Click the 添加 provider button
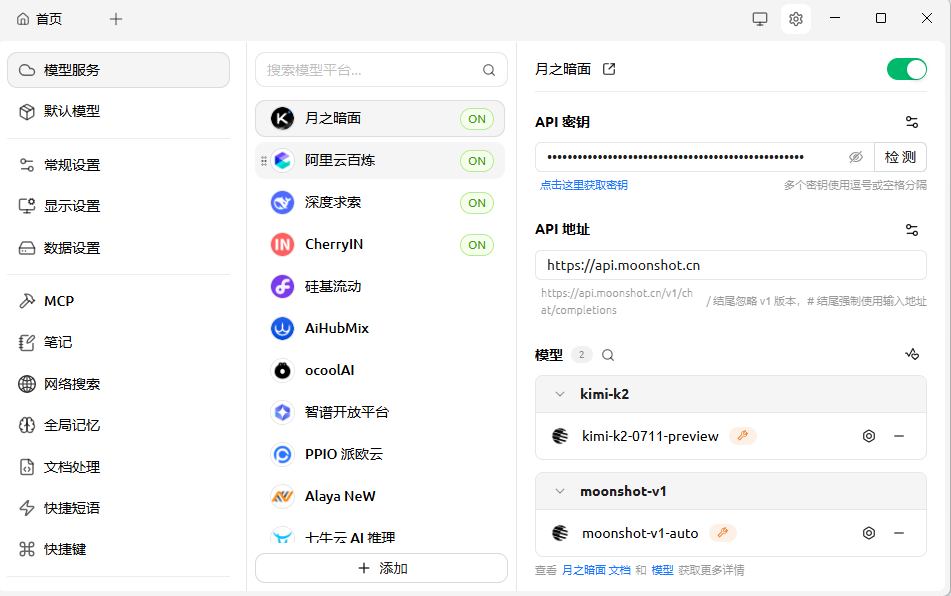 click(x=381, y=568)
